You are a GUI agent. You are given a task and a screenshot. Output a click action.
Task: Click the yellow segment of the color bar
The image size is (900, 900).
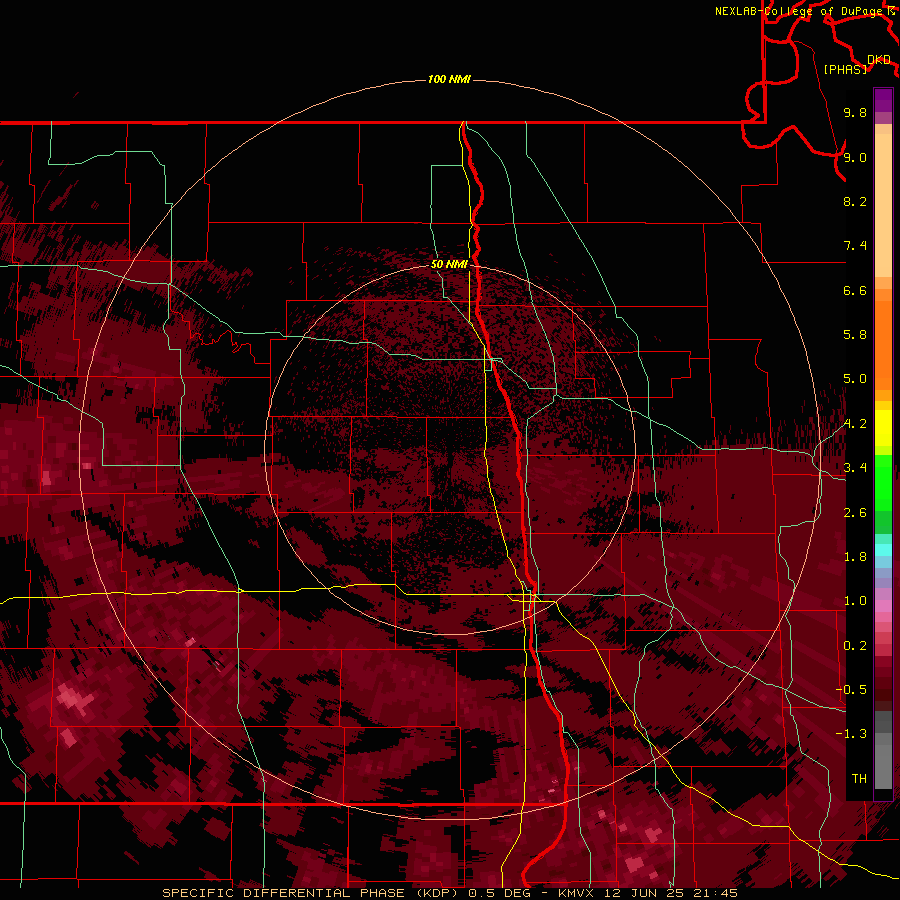click(x=883, y=428)
